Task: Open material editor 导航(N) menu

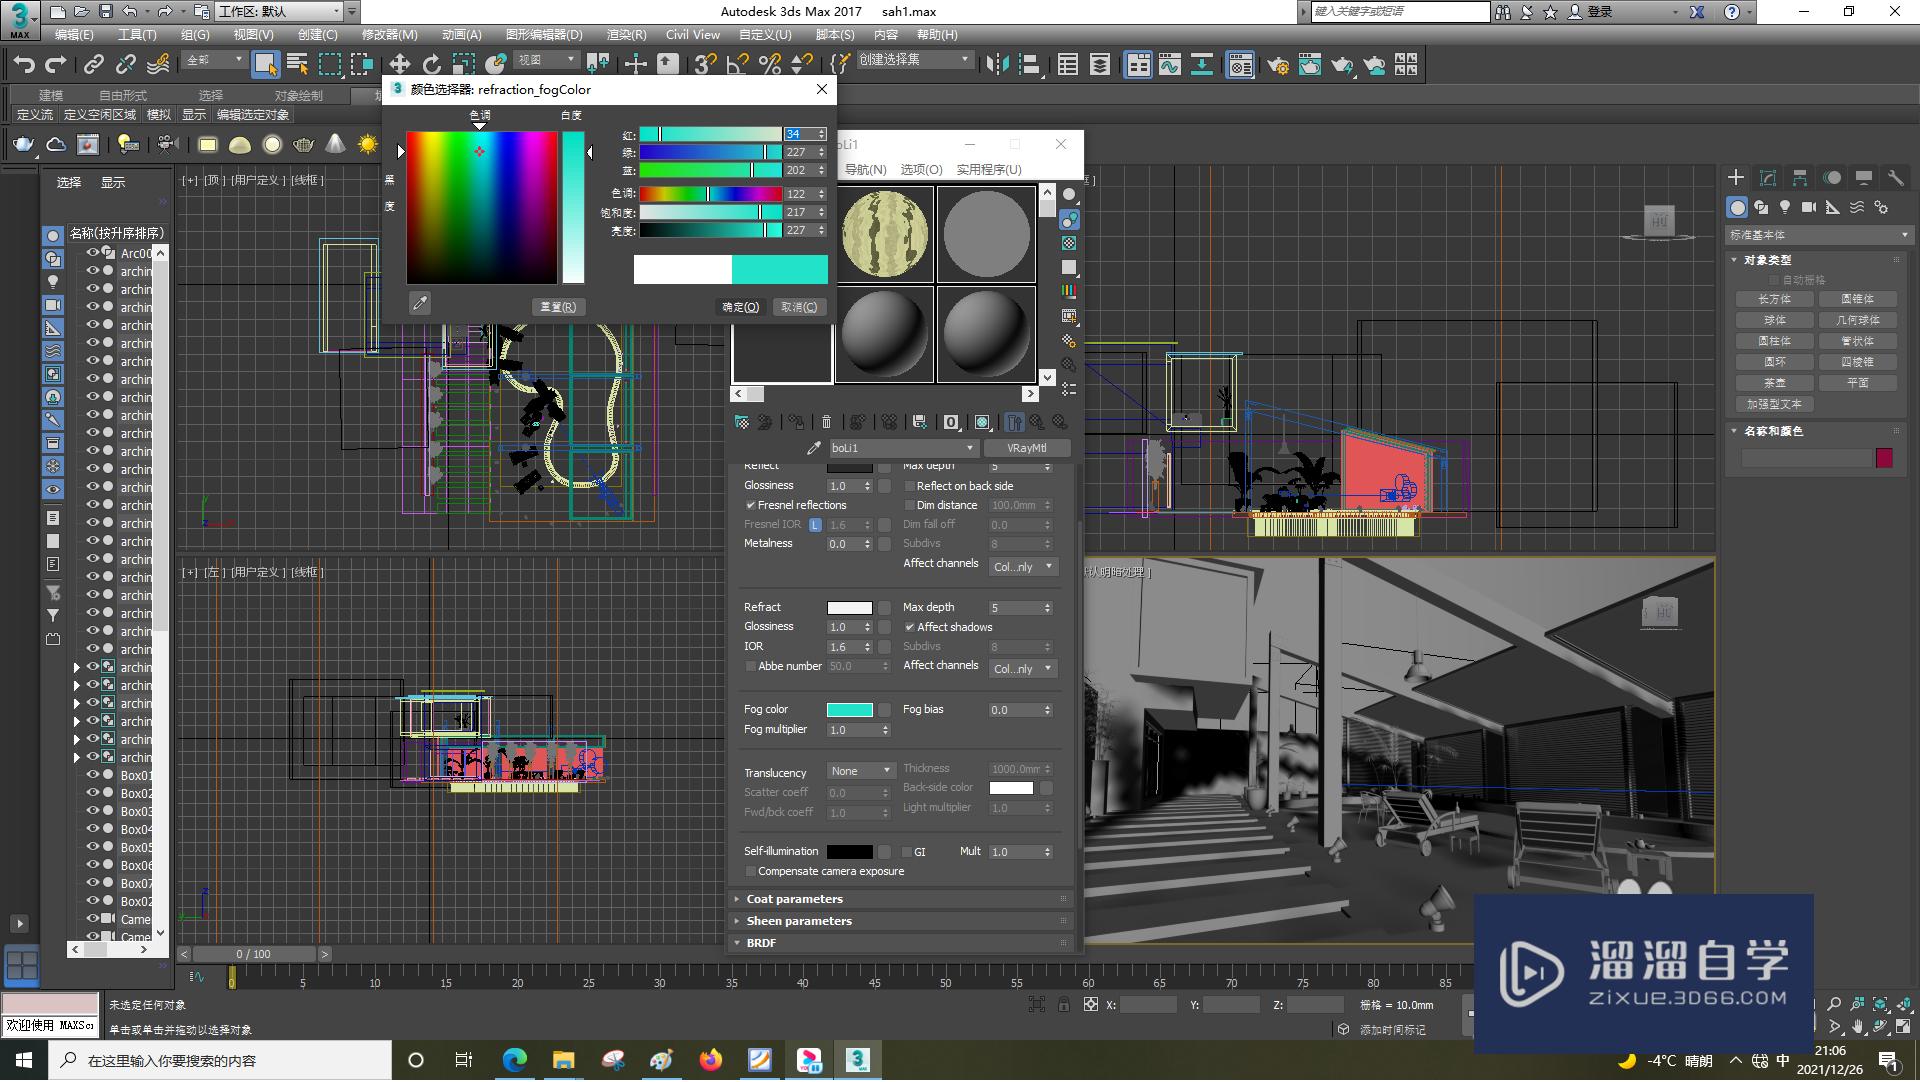Action: [x=865, y=170]
